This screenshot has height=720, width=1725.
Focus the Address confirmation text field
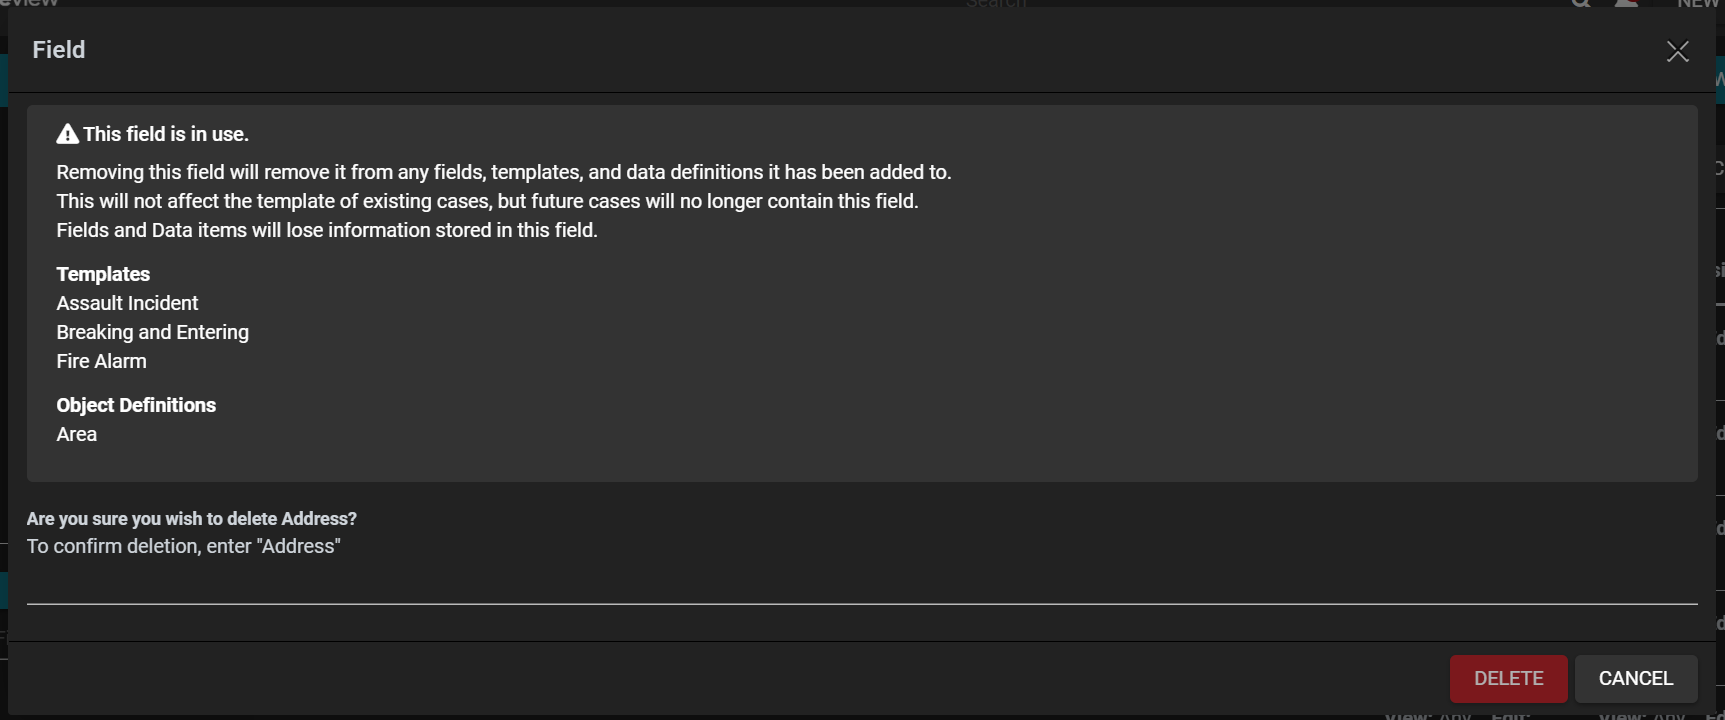pyautogui.click(x=862, y=587)
